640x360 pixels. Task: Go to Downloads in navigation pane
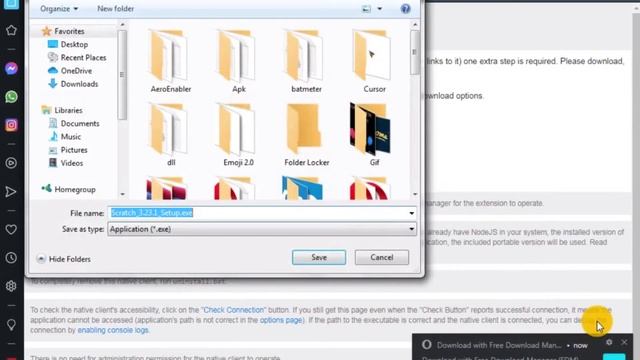(73, 84)
